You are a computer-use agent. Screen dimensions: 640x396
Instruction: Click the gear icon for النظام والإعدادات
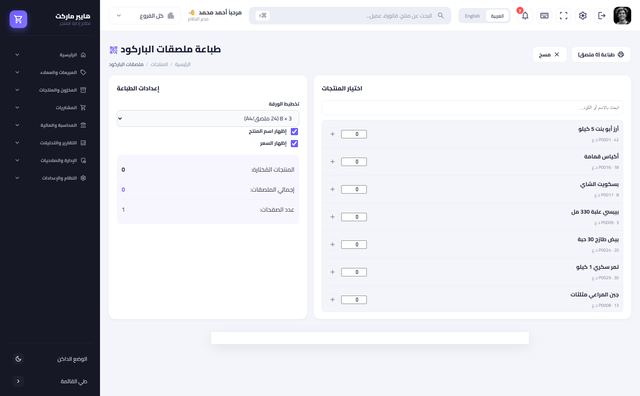coord(83,178)
